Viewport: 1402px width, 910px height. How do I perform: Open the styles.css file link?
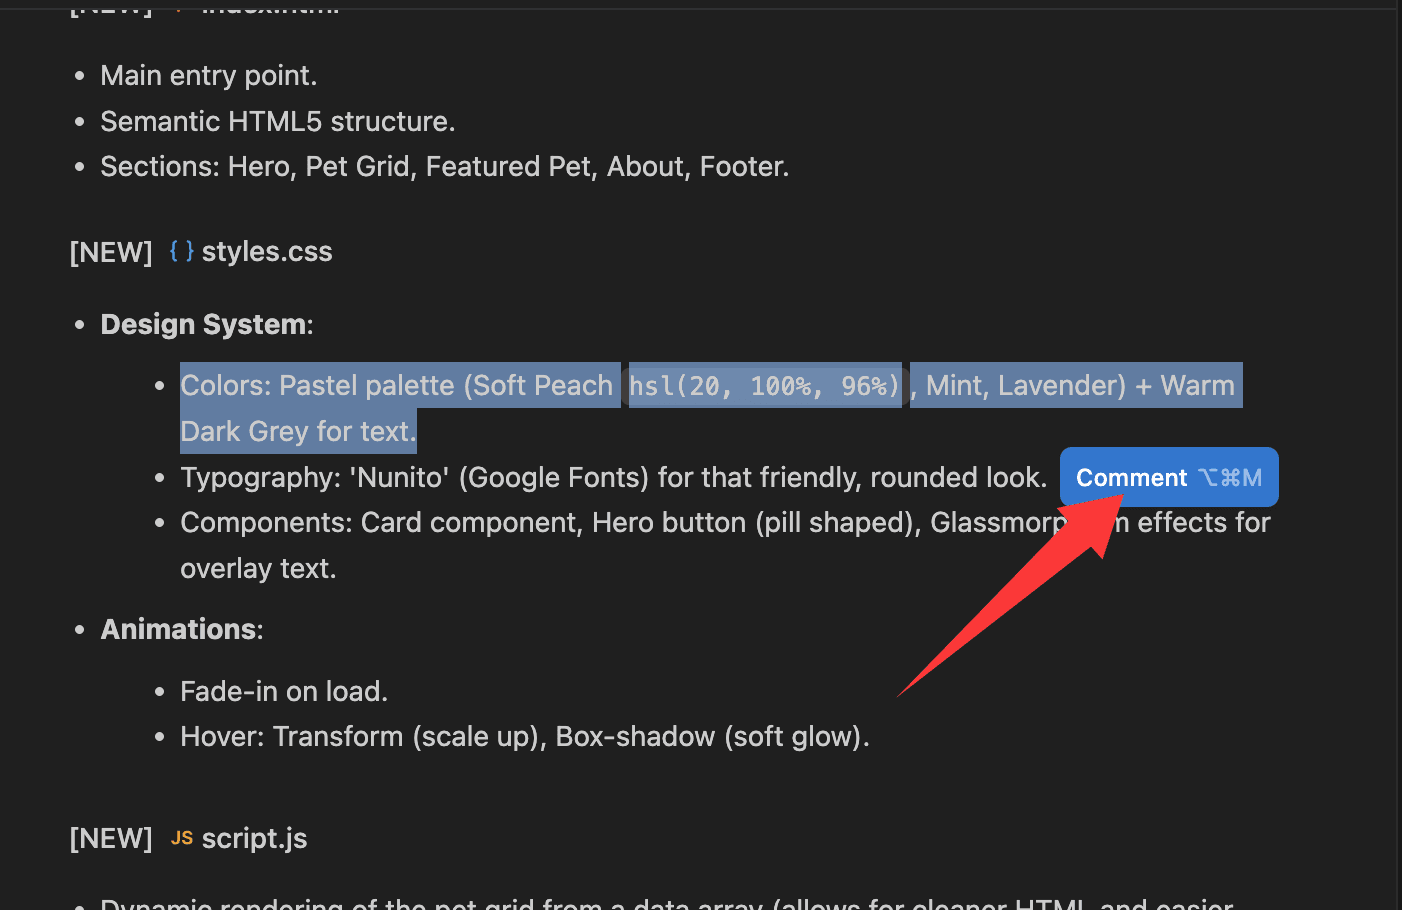click(266, 252)
